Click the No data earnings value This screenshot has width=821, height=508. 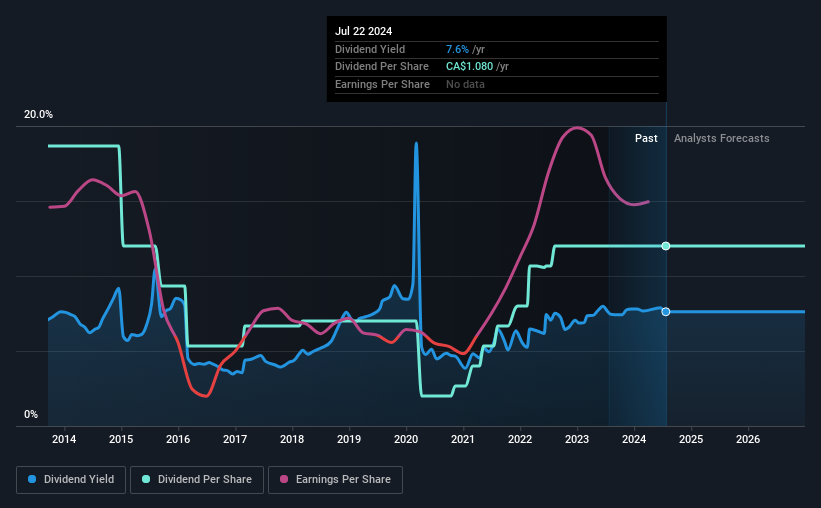point(465,84)
